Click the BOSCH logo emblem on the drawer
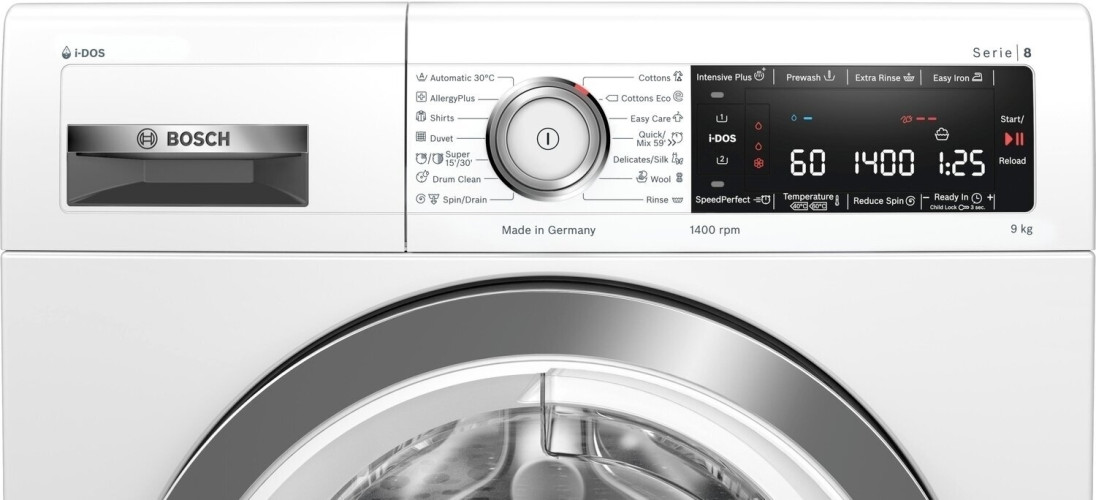The height and width of the screenshot is (500, 1096). click(147, 138)
